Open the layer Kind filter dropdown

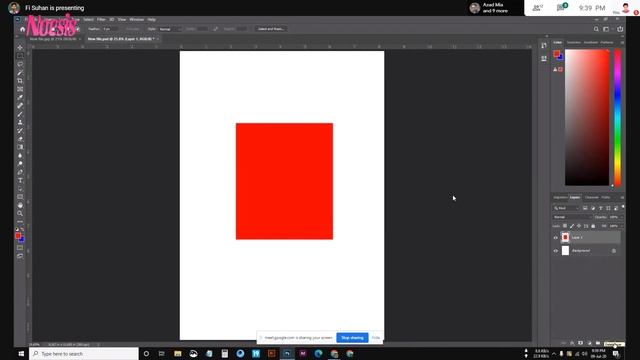tap(566, 208)
